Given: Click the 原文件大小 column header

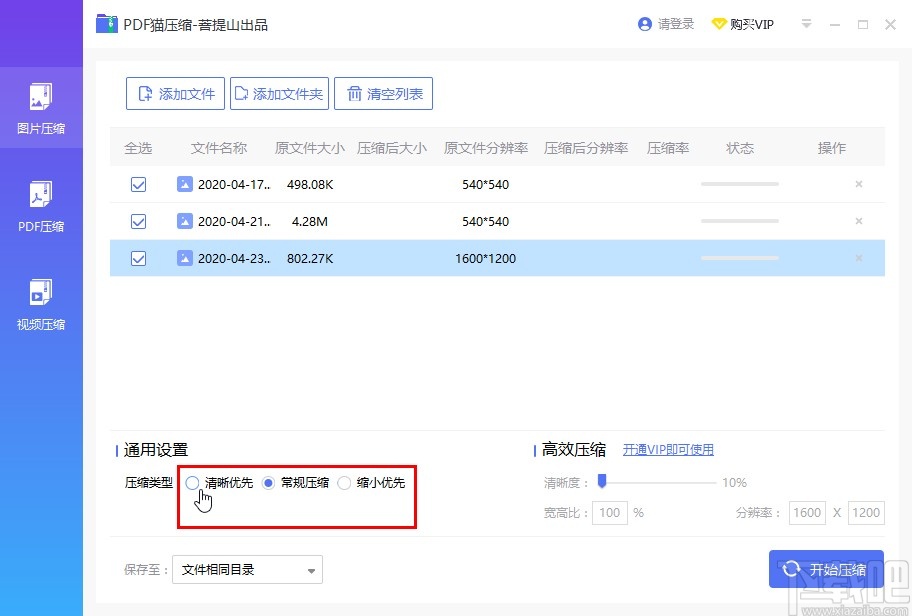Looking at the screenshot, I should pos(309,148).
